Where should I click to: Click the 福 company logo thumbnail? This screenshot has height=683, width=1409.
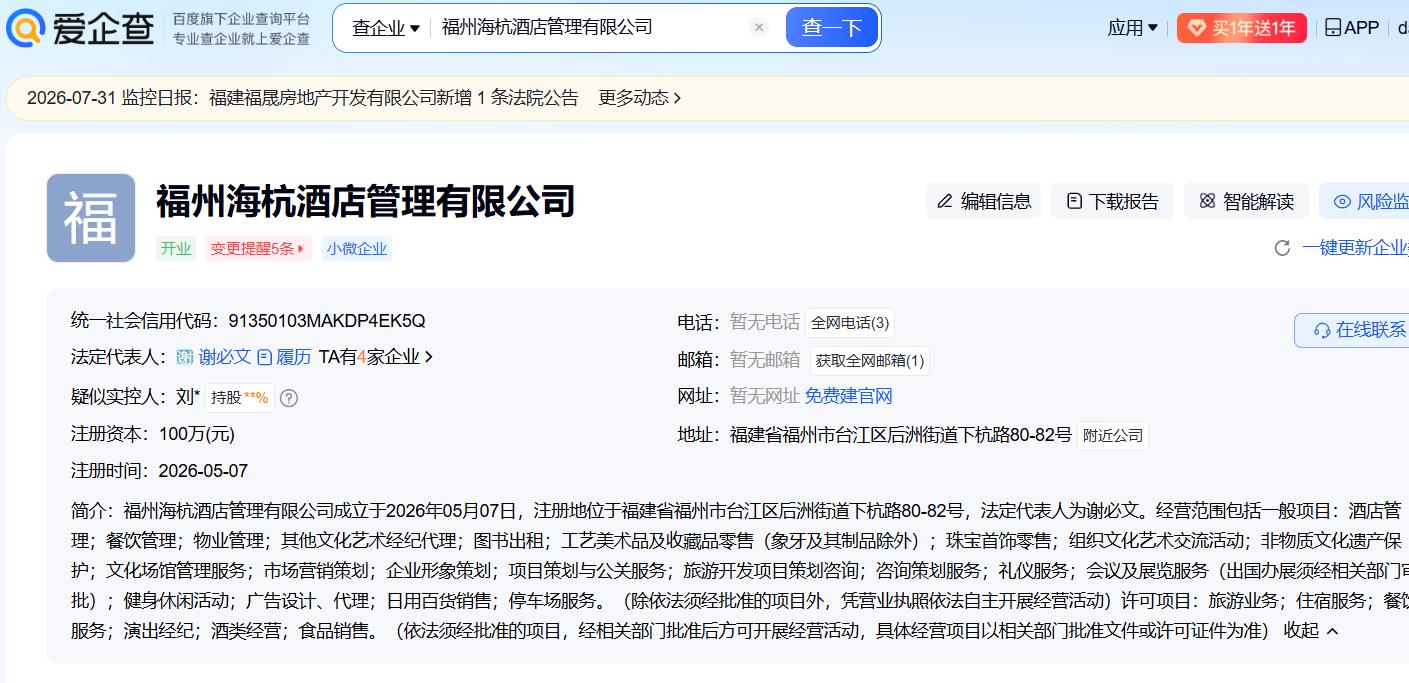(91, 218)
